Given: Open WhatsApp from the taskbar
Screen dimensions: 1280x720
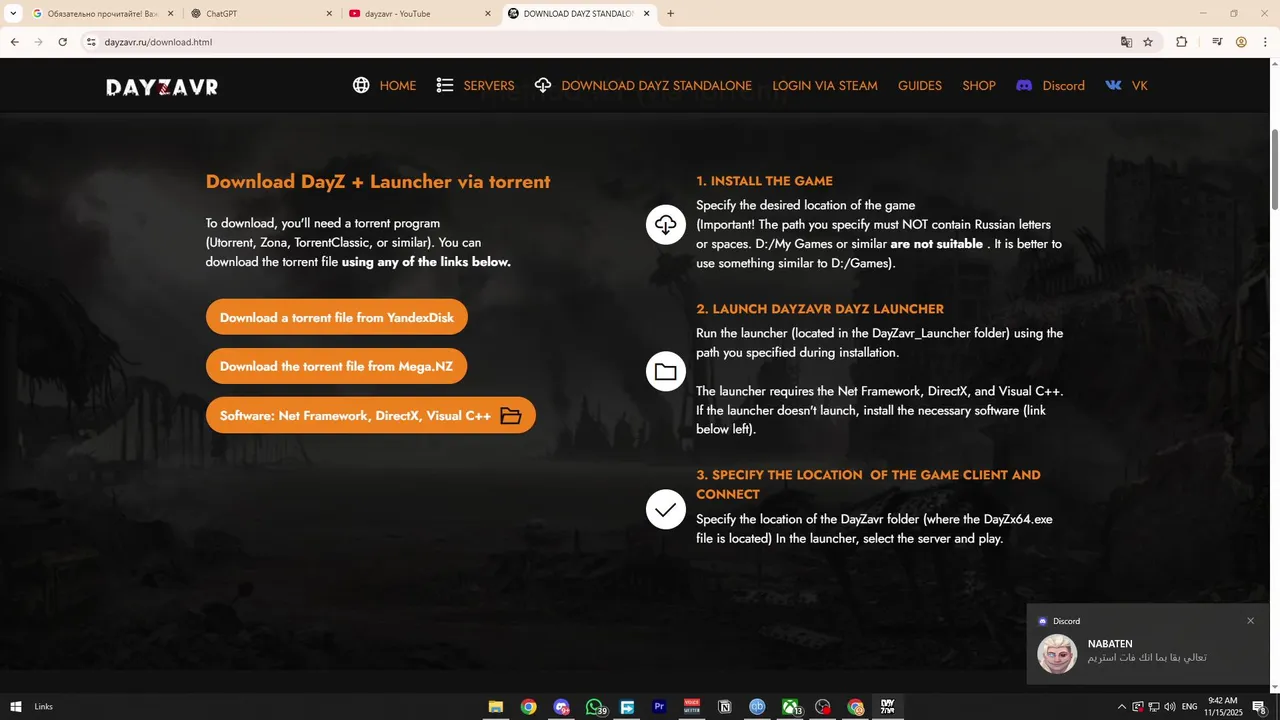Looking at the screenshot, I should 595,707.
